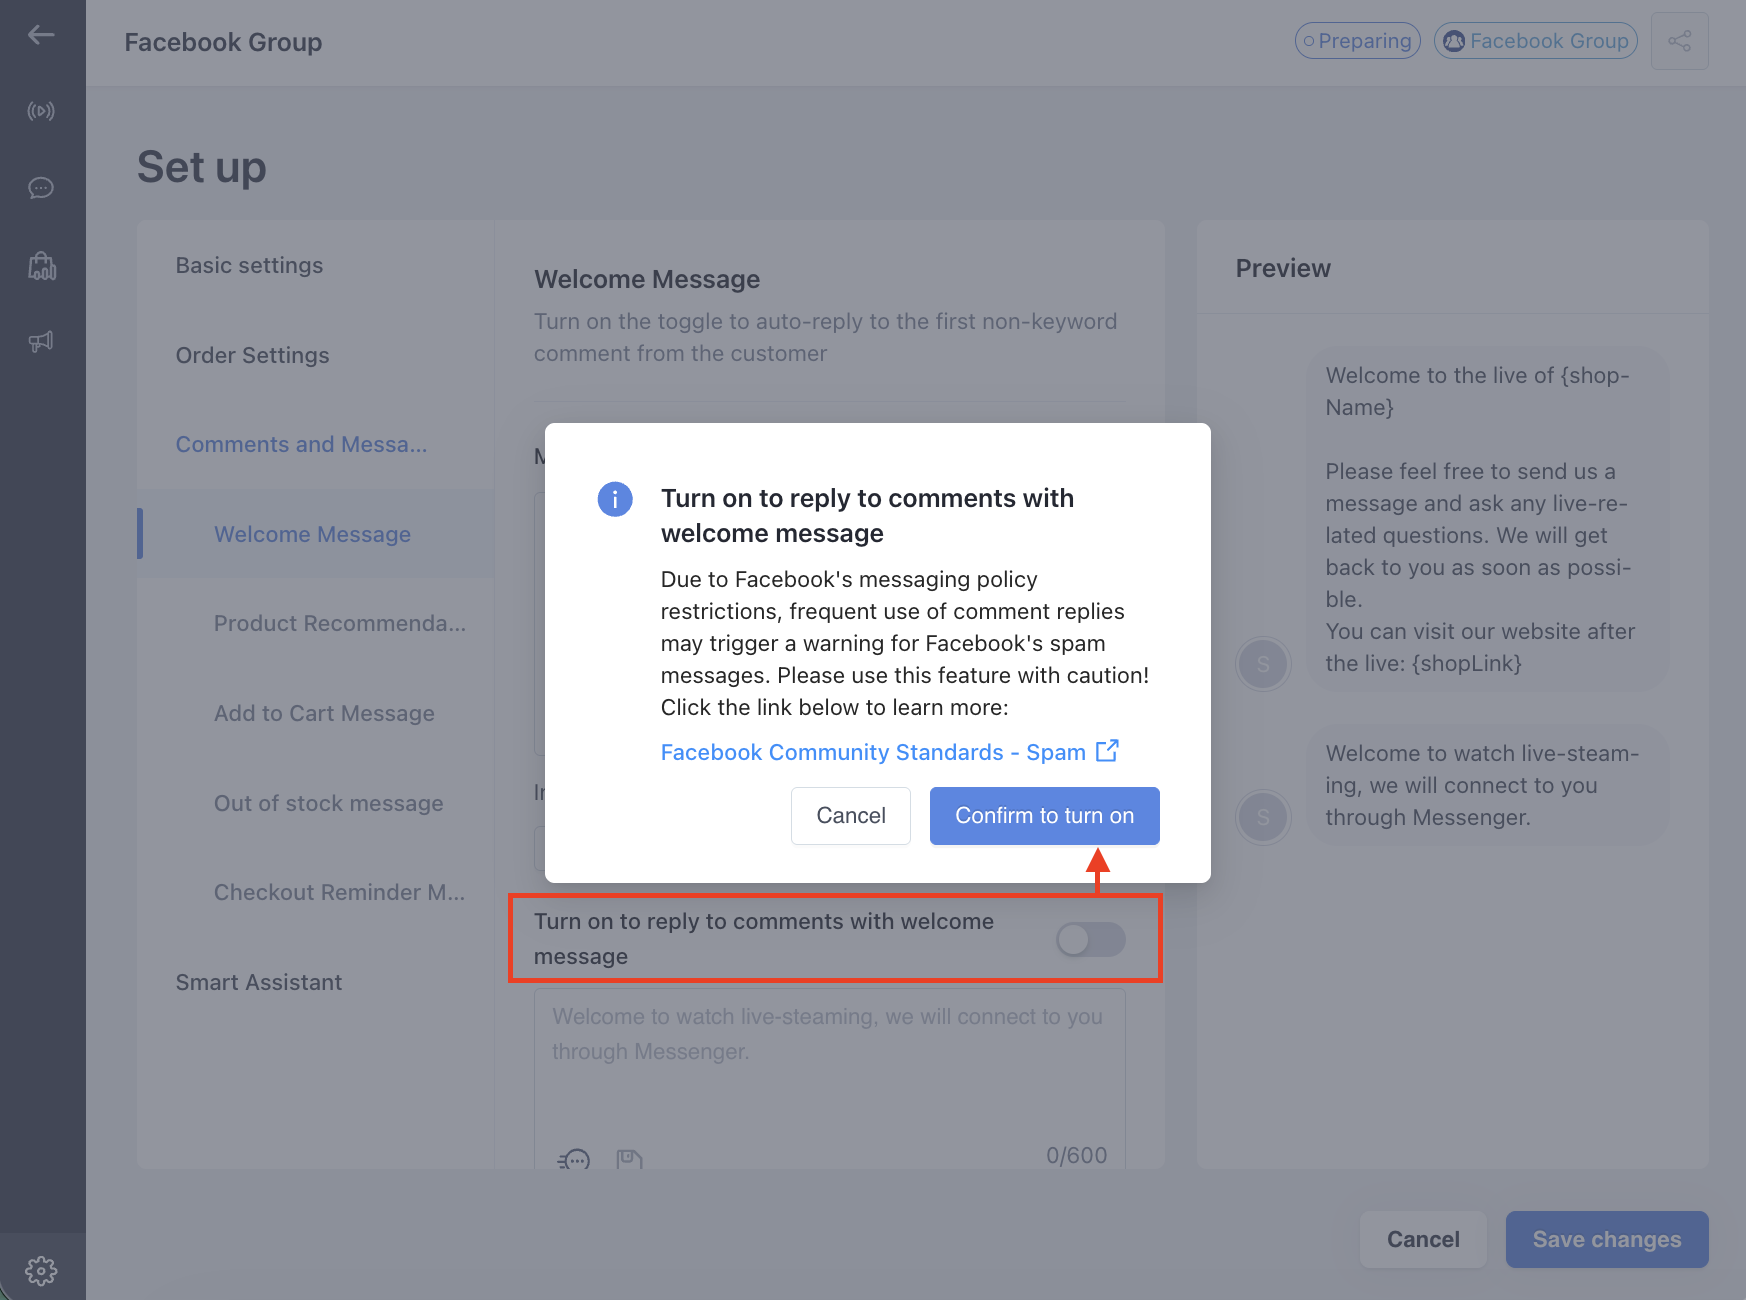Click the live-steaming preview message bubble
Screen dimensions: 1746x1300
click(1487, 785)
